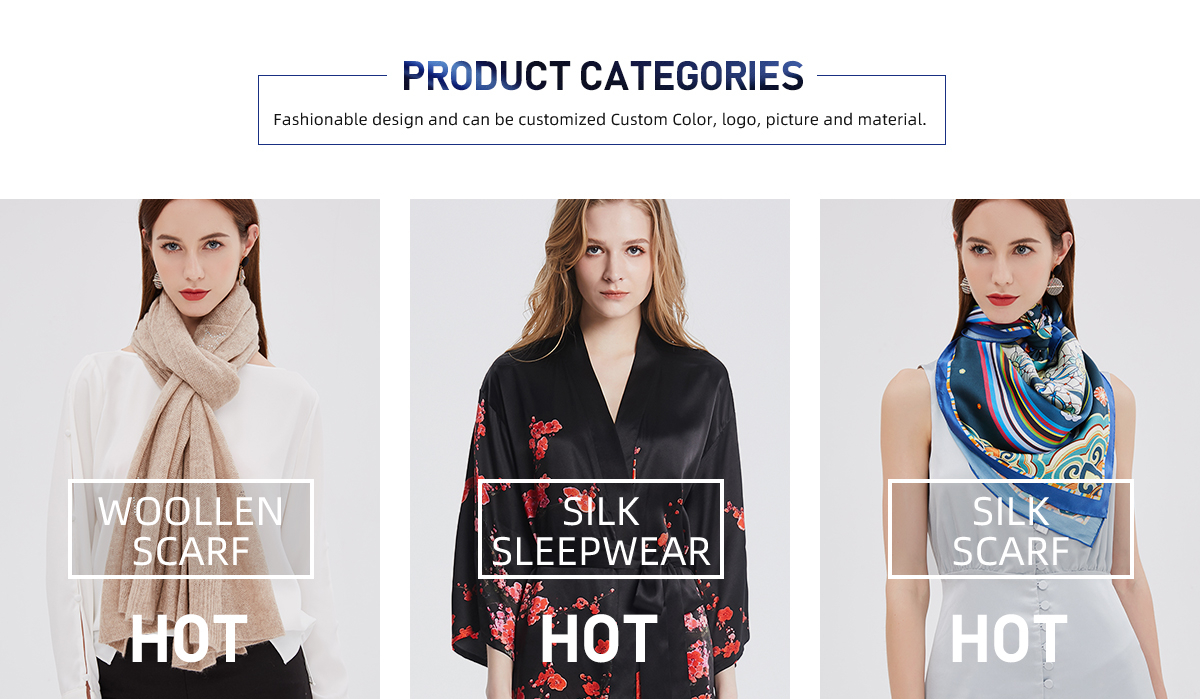
Task: Open the Silk Sleepwear category label
Action: pos(601,529)
